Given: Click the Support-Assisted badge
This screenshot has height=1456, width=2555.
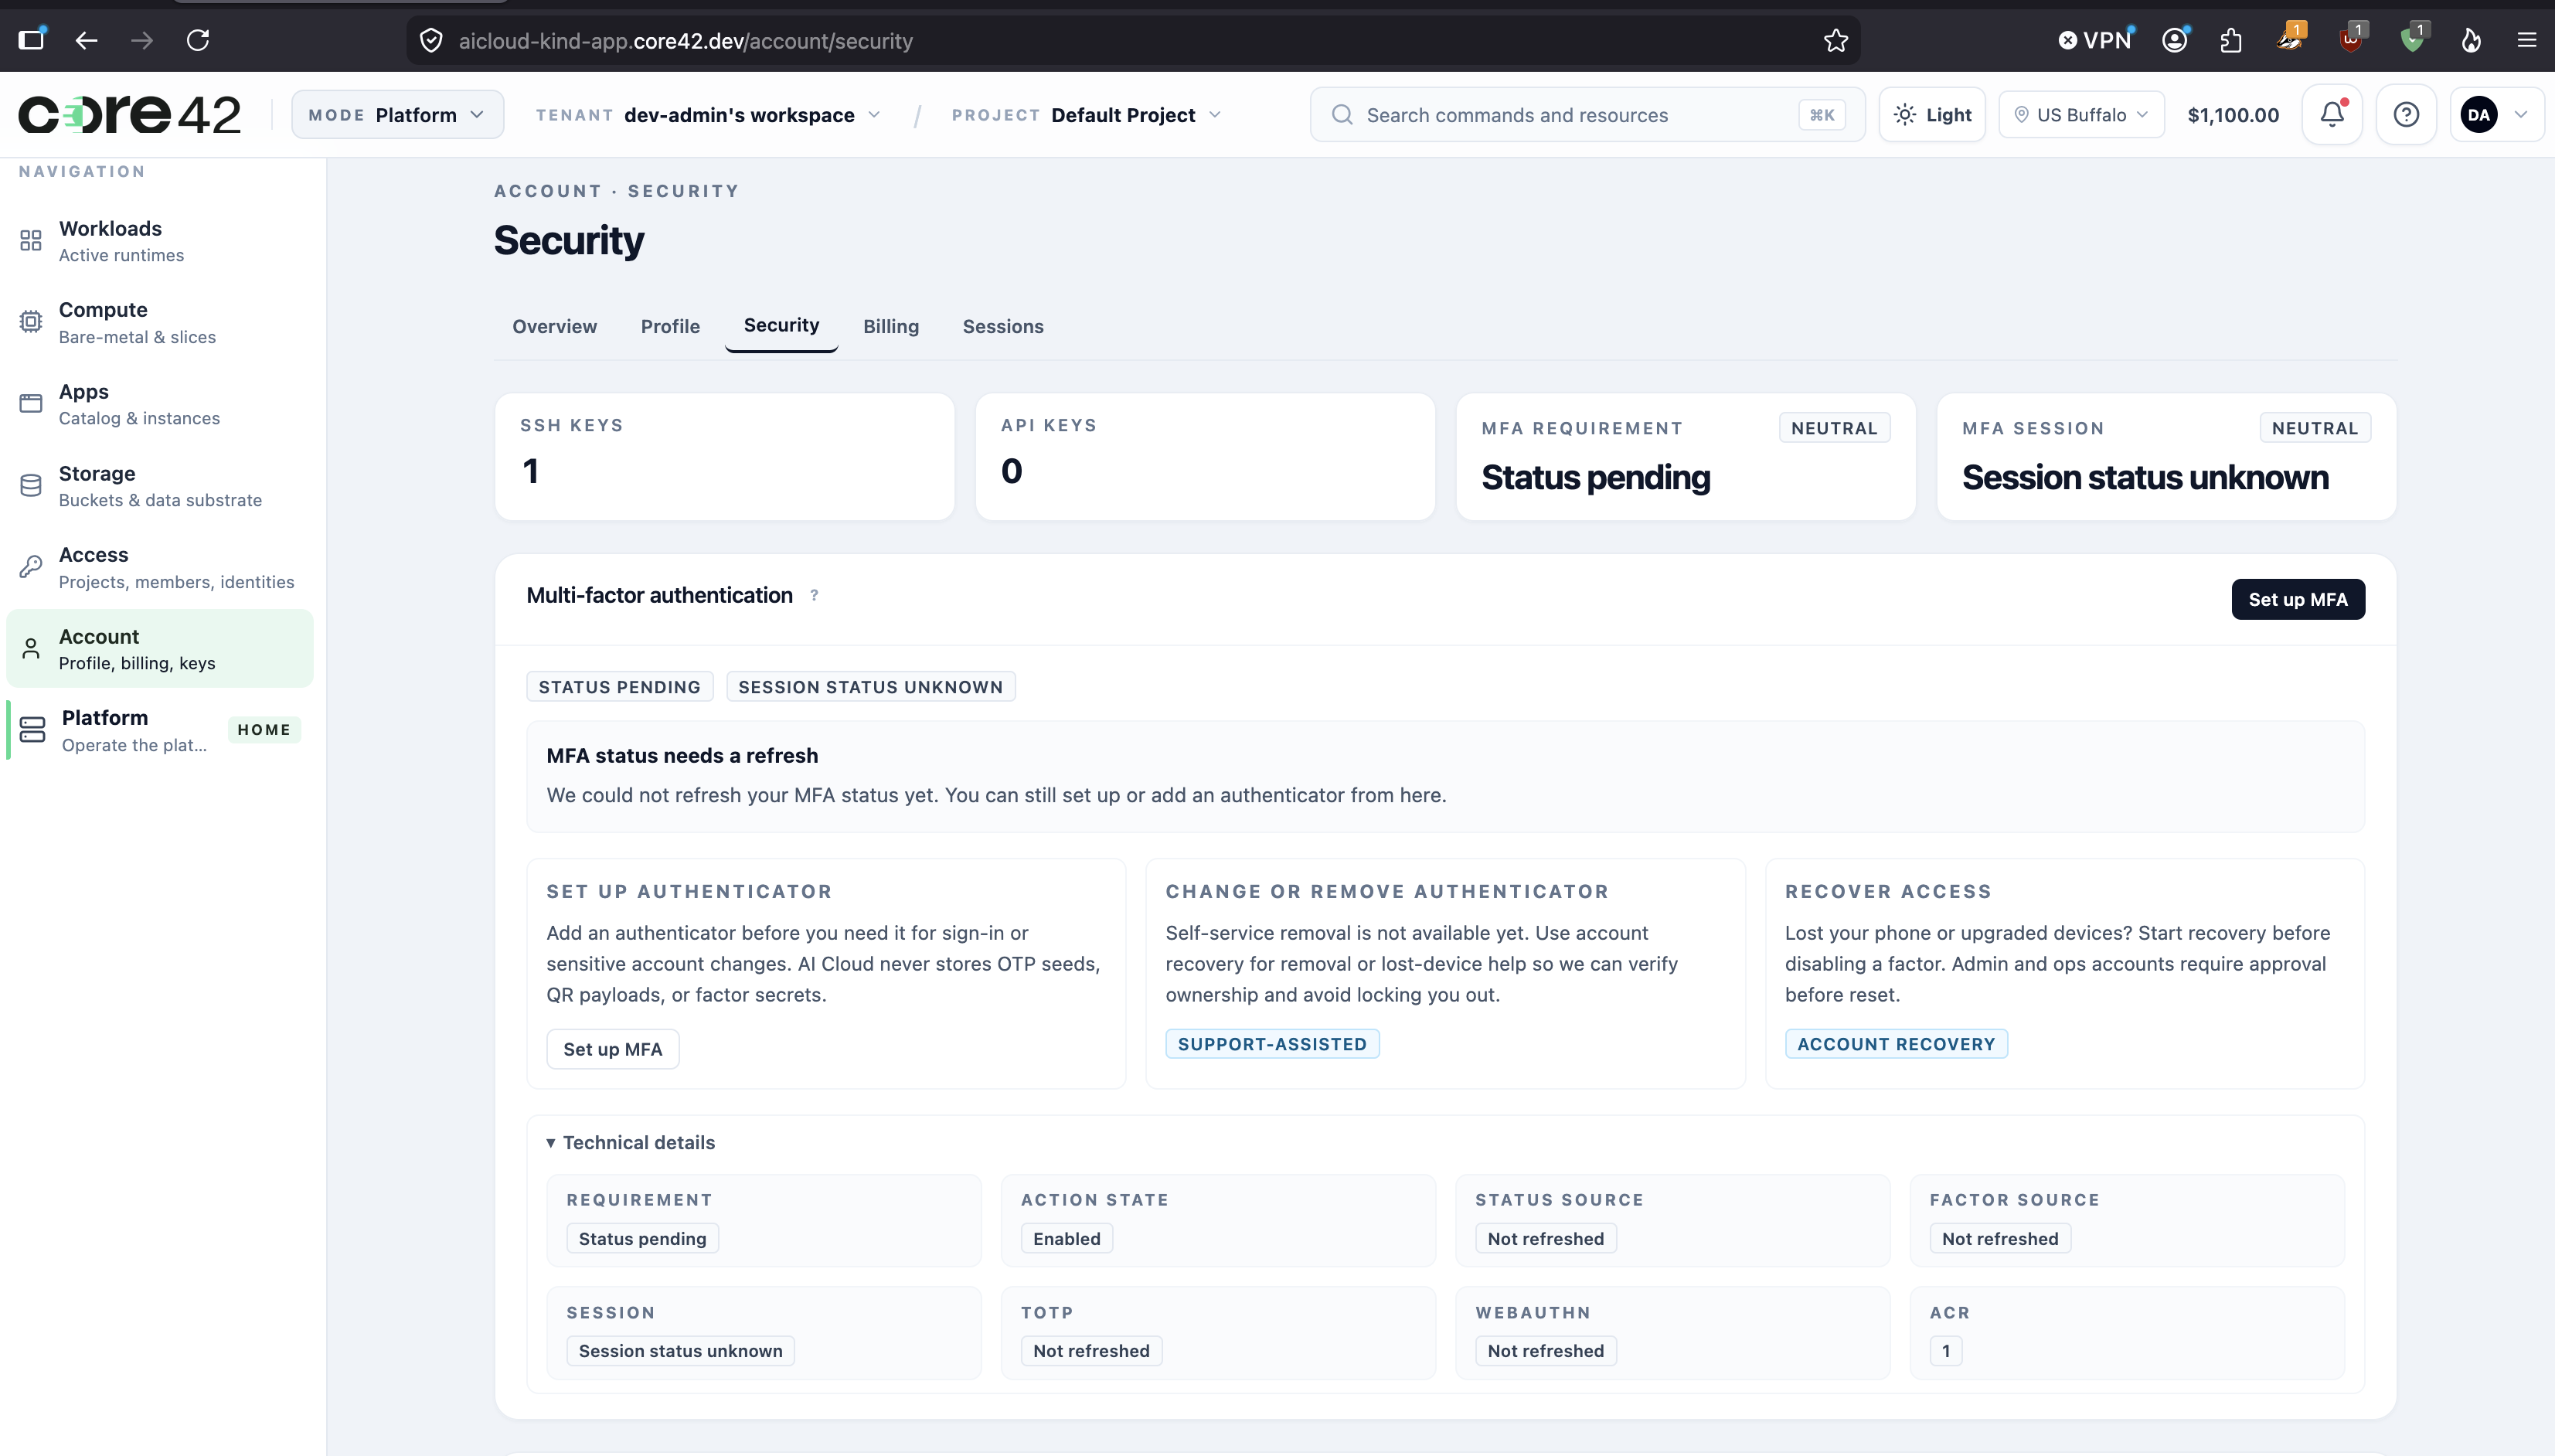Looking at the screenshot, I should click(1271, 1044).
